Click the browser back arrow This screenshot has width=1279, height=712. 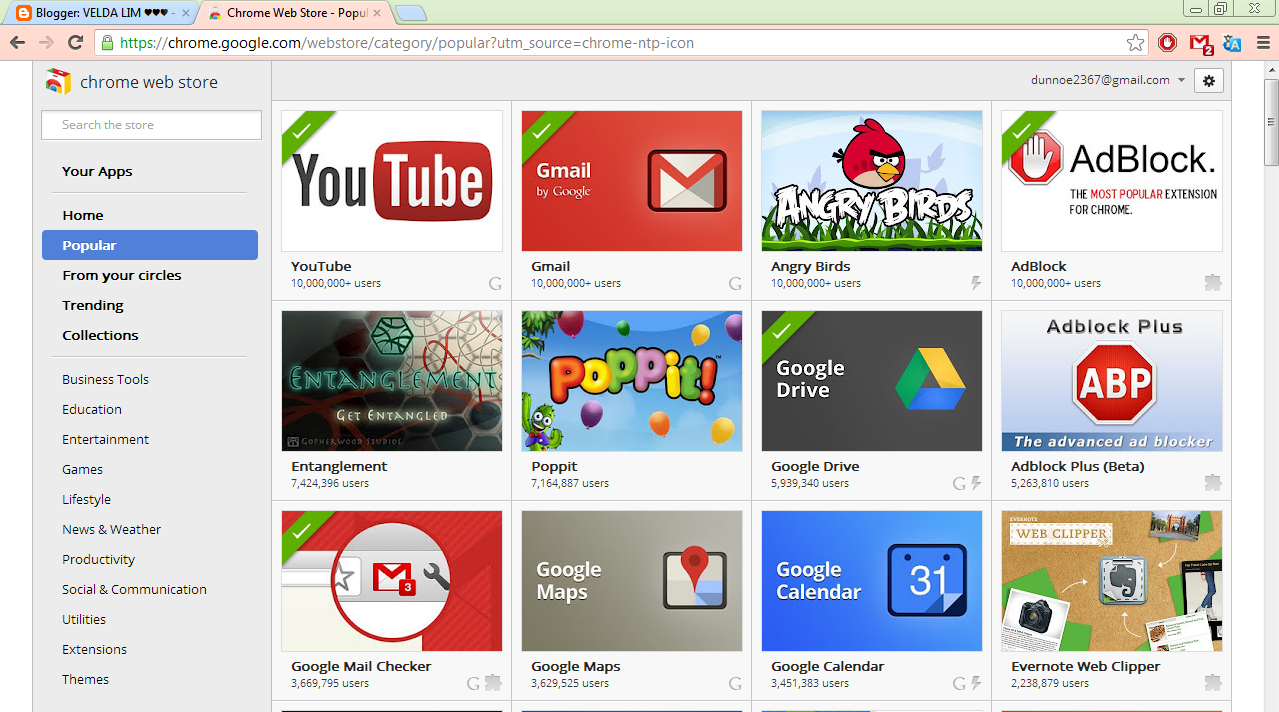[x=17, y=42]
